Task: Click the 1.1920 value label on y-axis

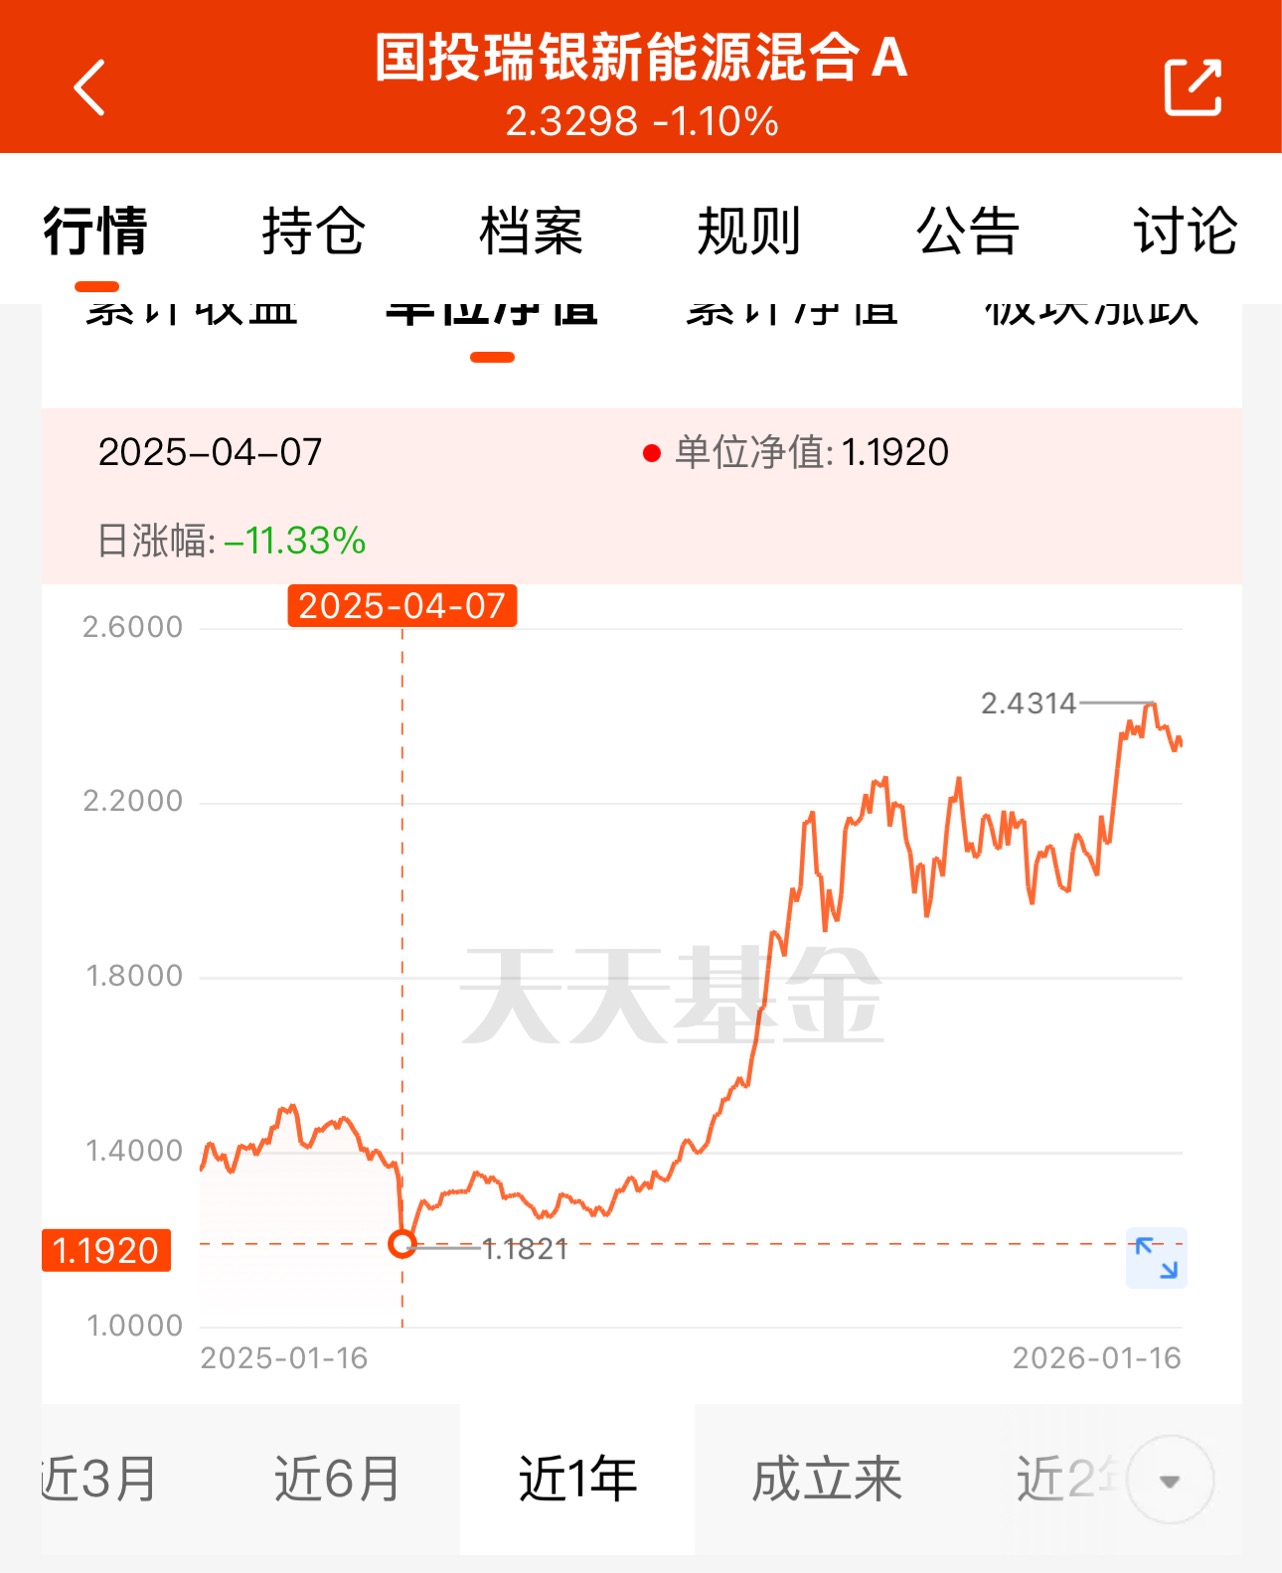Action: tap(106, 1250)
